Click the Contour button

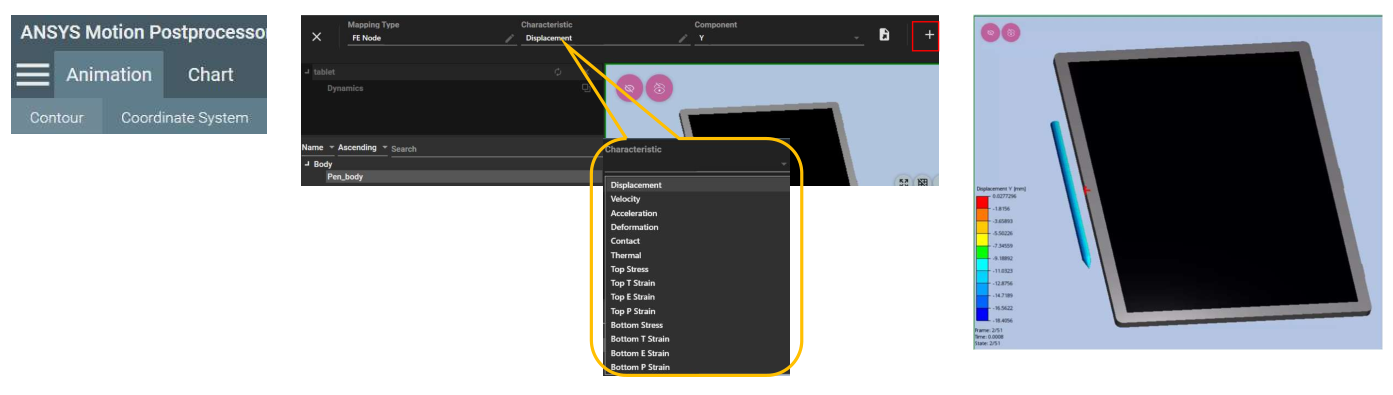tap(57, 117)
